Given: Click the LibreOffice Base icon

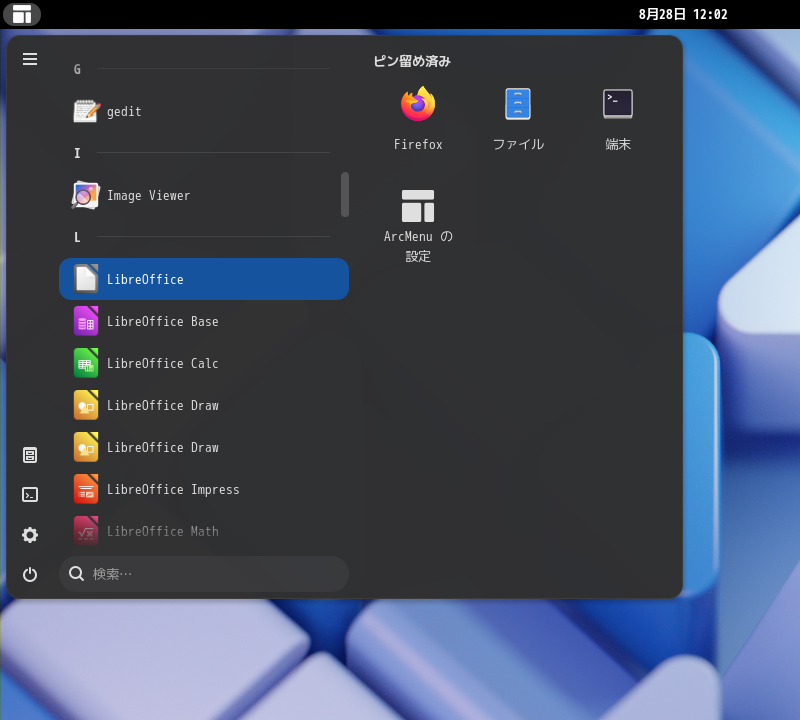Looking at the screenshot, I should click(86, 321).
